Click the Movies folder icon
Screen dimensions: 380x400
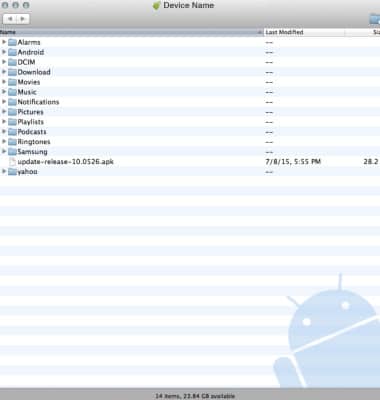pyautogui.click(x=12, y=82)
